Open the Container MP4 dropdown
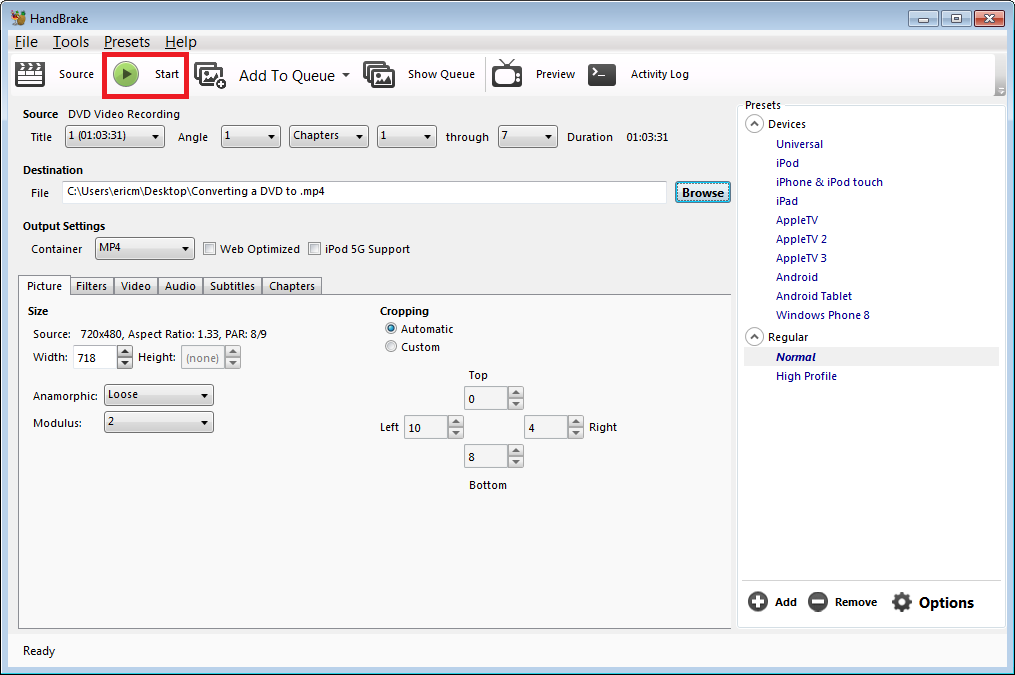 [x=145, y=249]
